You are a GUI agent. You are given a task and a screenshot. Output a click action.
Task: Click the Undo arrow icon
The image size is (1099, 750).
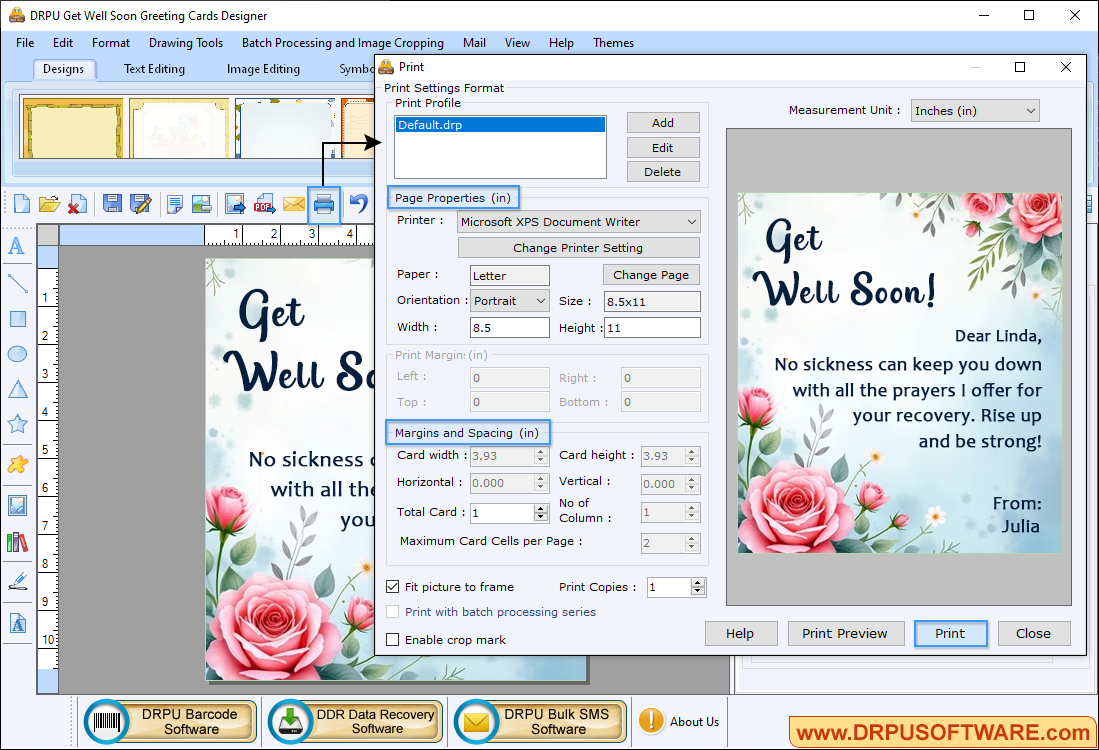point(356,204)
